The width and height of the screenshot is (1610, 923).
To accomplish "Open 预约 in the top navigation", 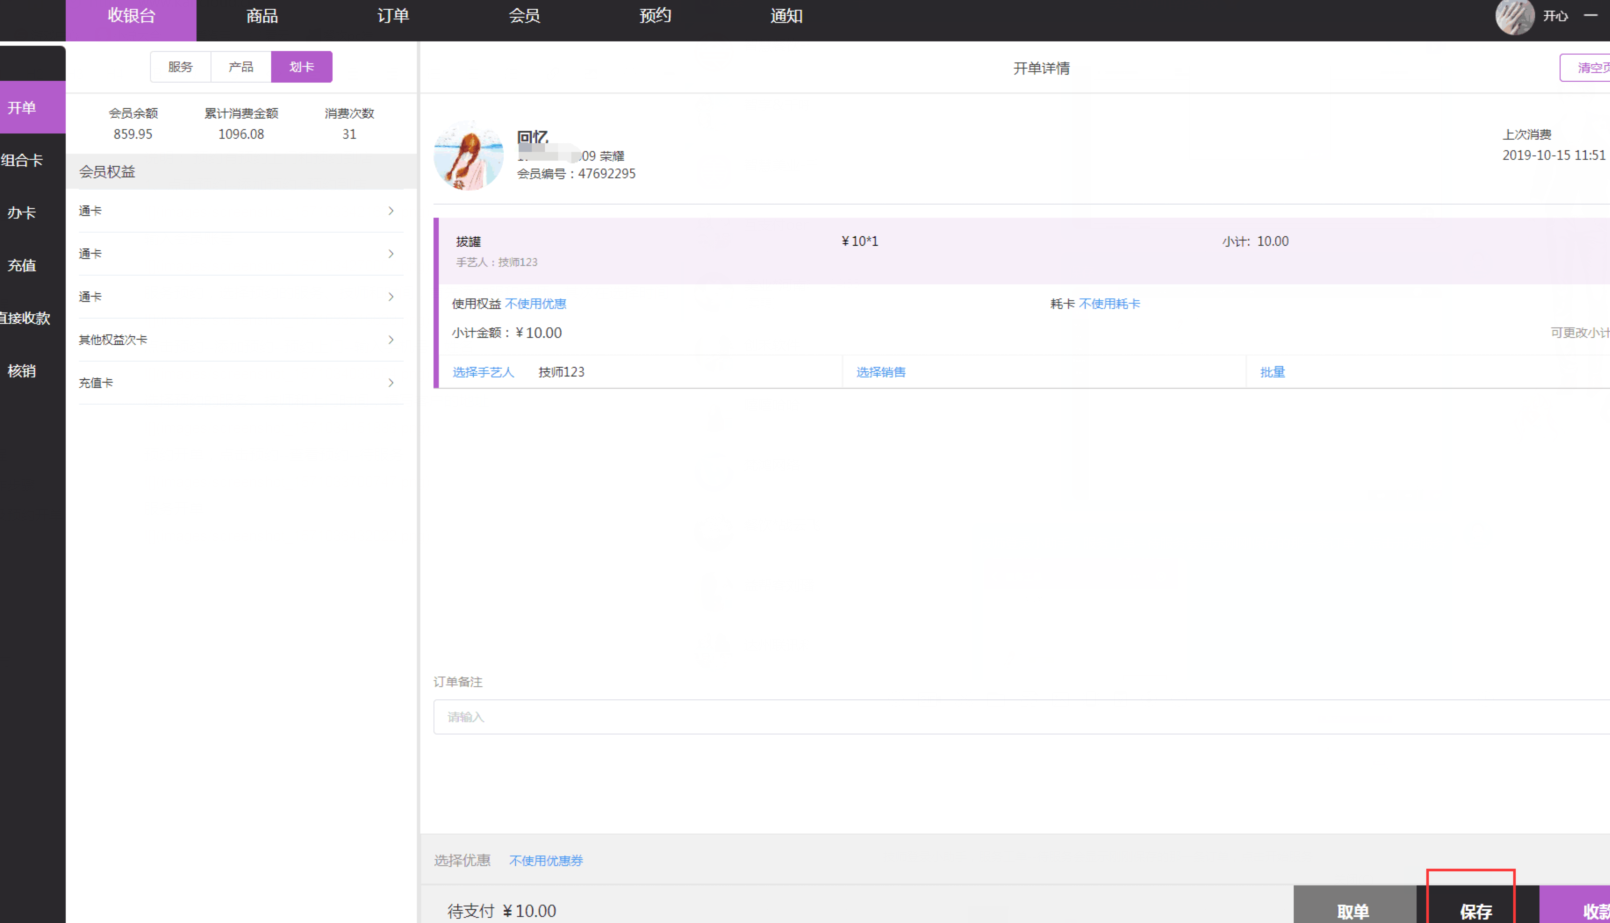I will 655,16.
